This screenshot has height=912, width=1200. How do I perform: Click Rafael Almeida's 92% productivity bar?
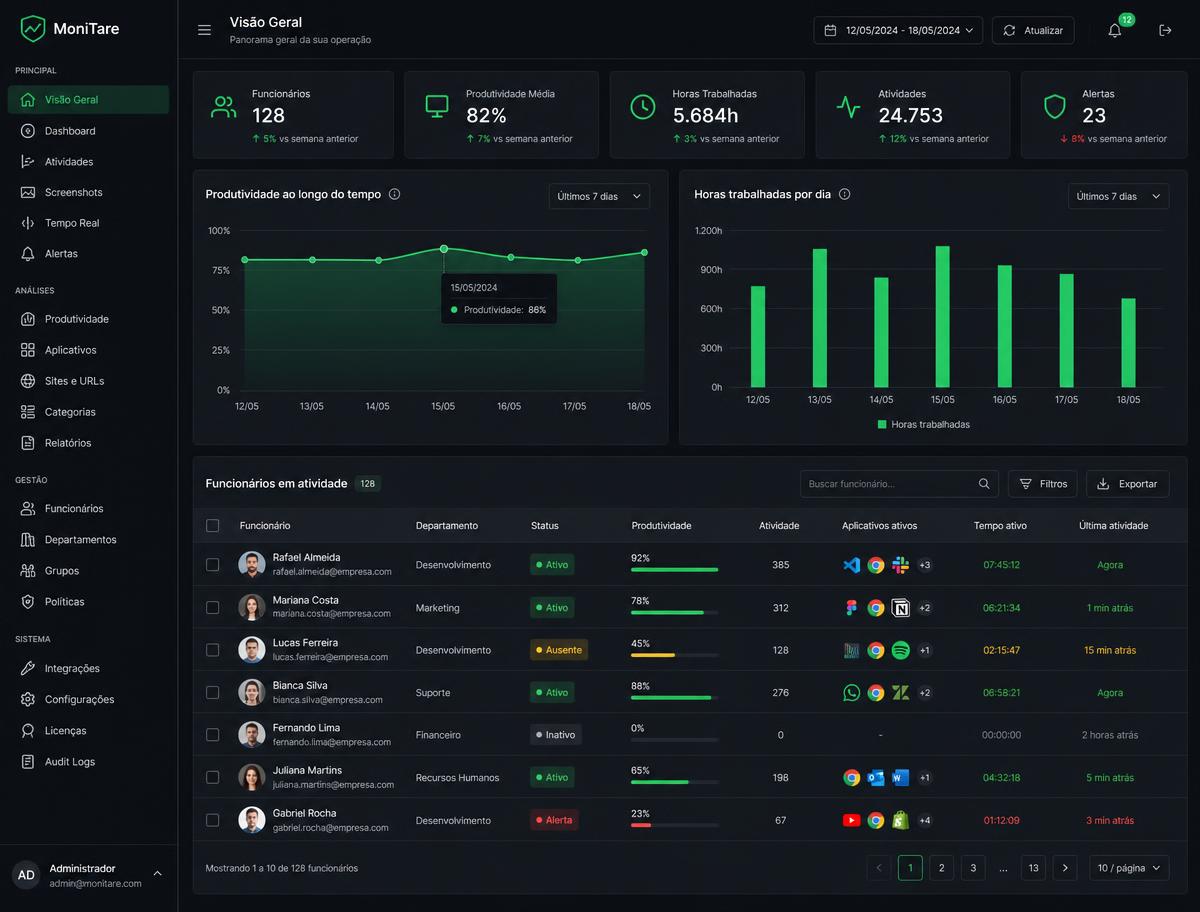pos(674,569)
